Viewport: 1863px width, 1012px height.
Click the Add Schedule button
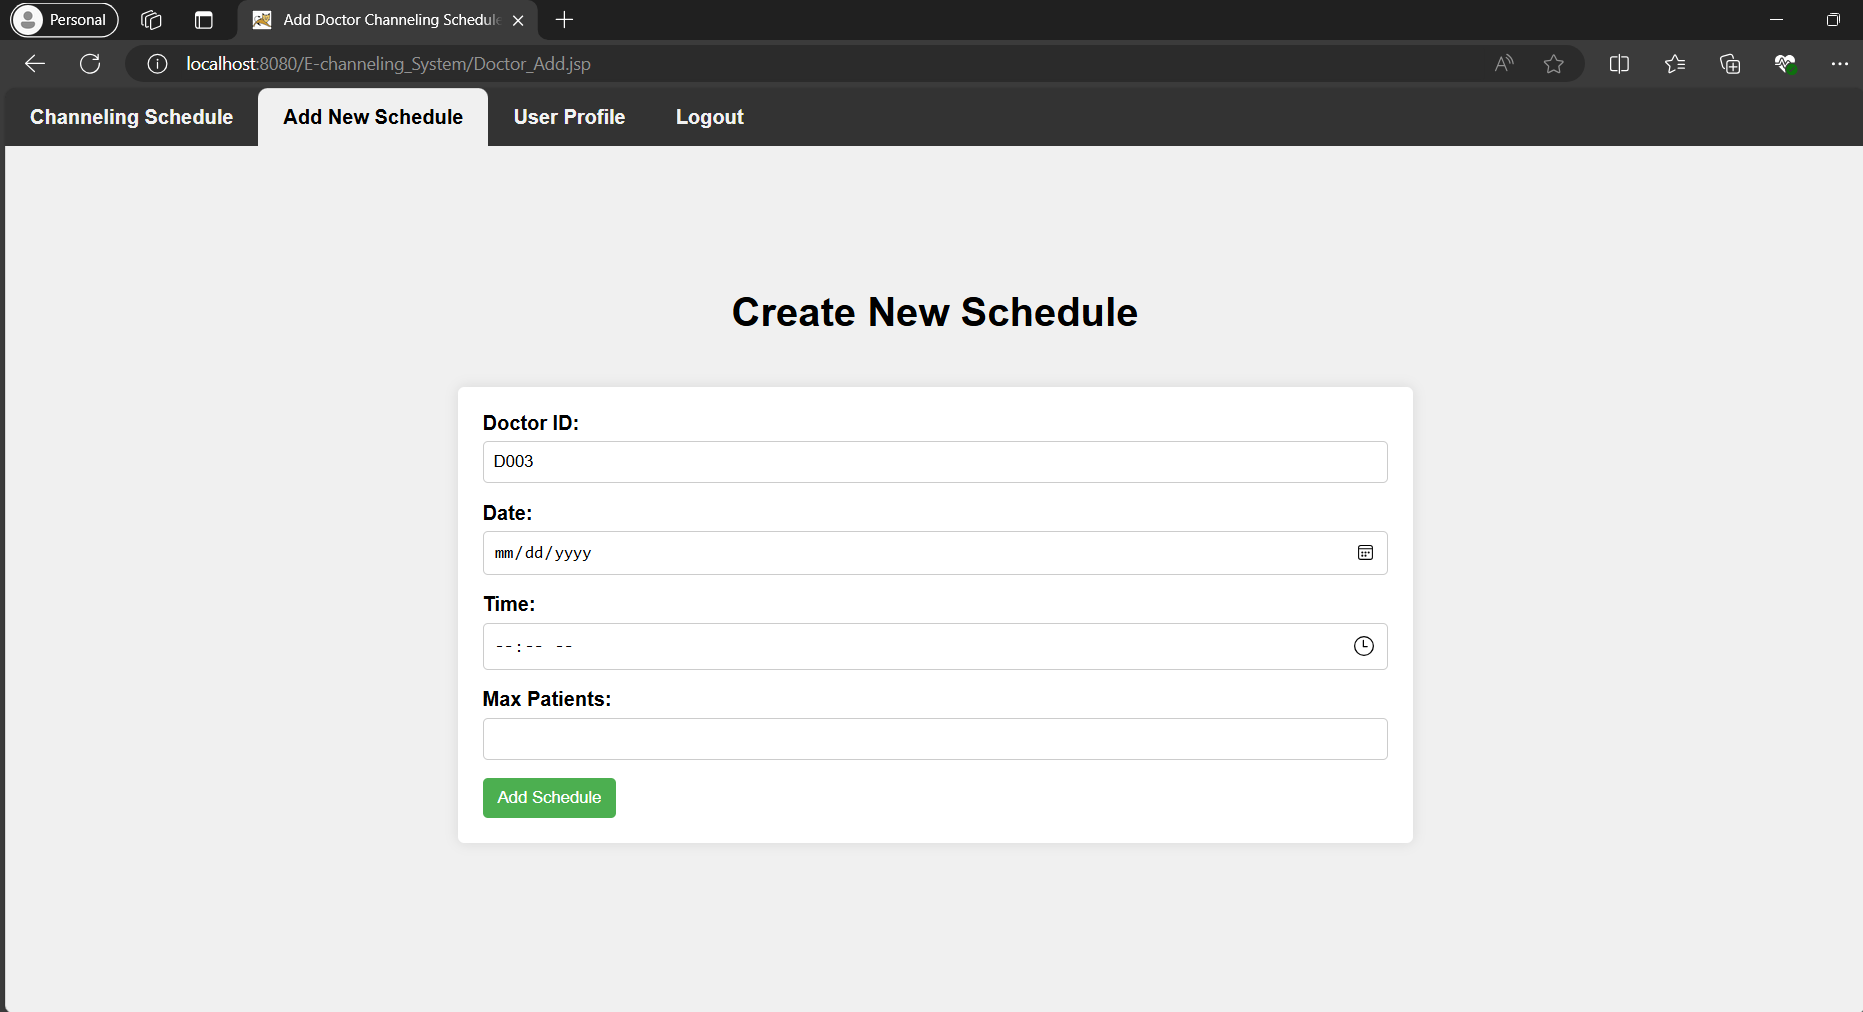pos(549,798)
